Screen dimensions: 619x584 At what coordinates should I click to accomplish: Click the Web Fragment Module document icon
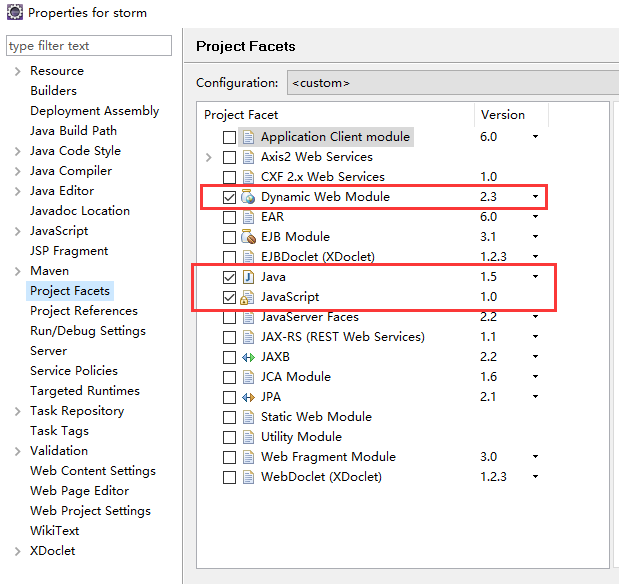pos(248,457)
